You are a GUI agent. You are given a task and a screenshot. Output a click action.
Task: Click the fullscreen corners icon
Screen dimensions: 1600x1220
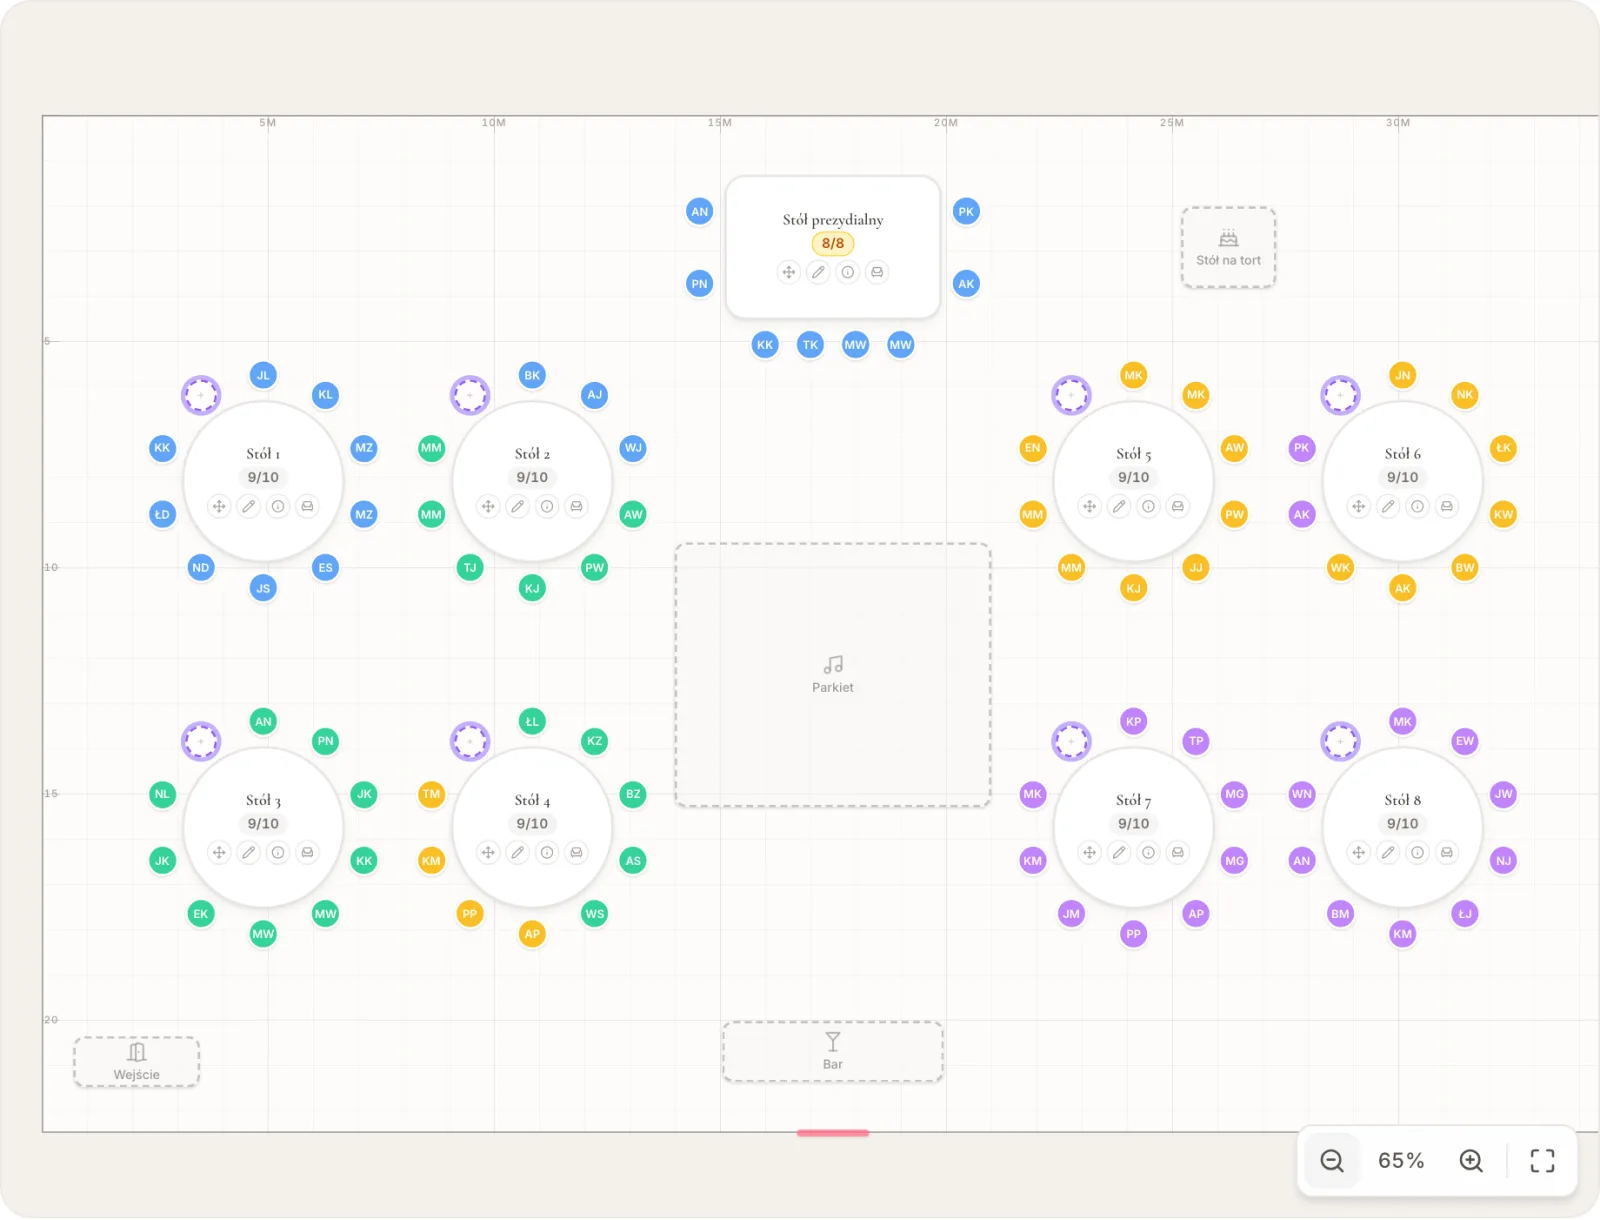pyautogui.click(x=1543, y=1160)
